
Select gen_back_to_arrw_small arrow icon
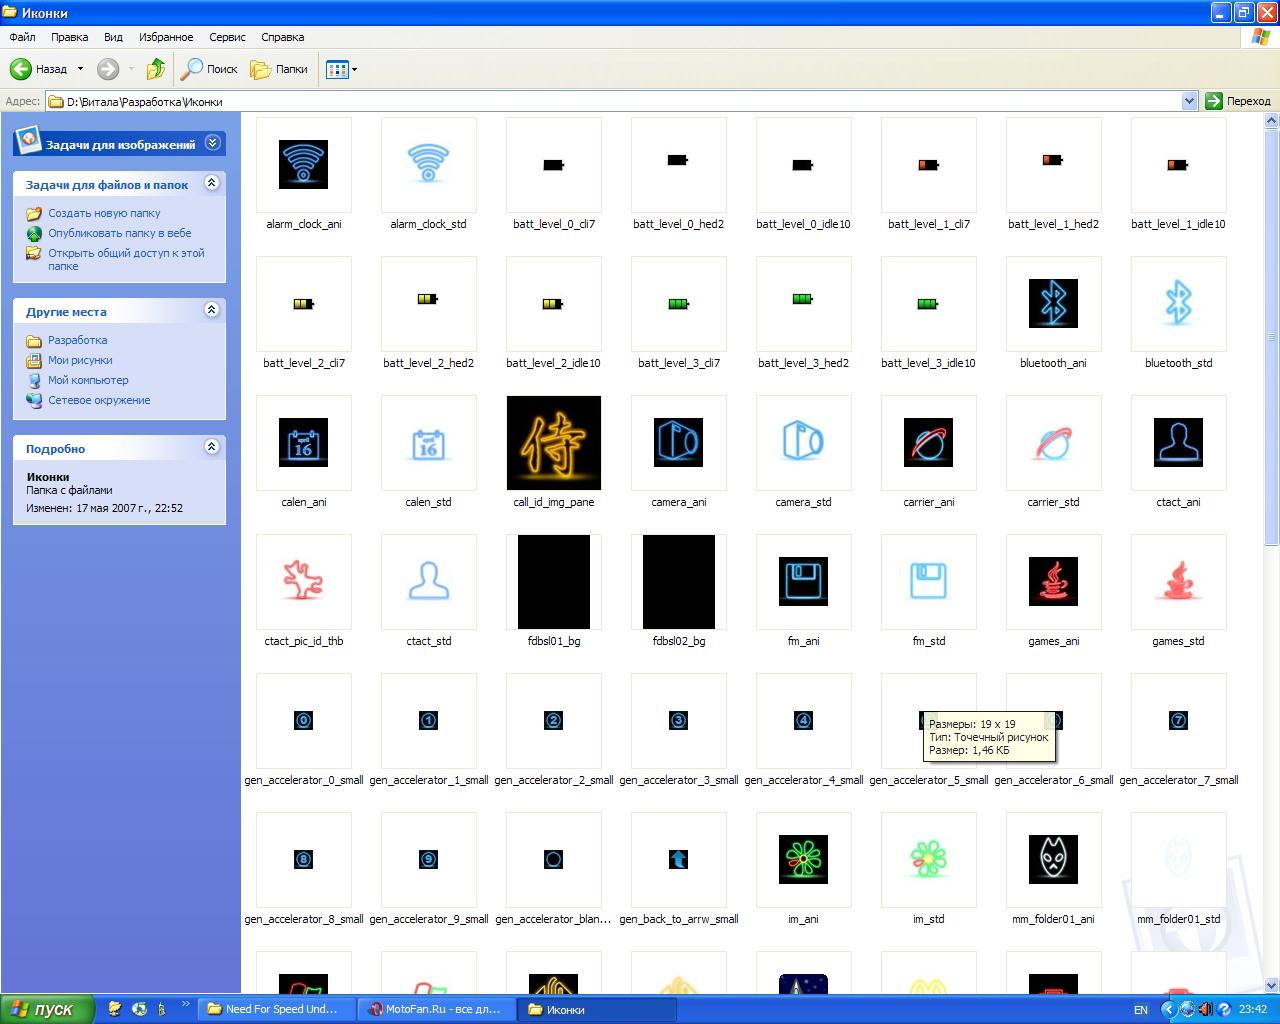point(679,860)
